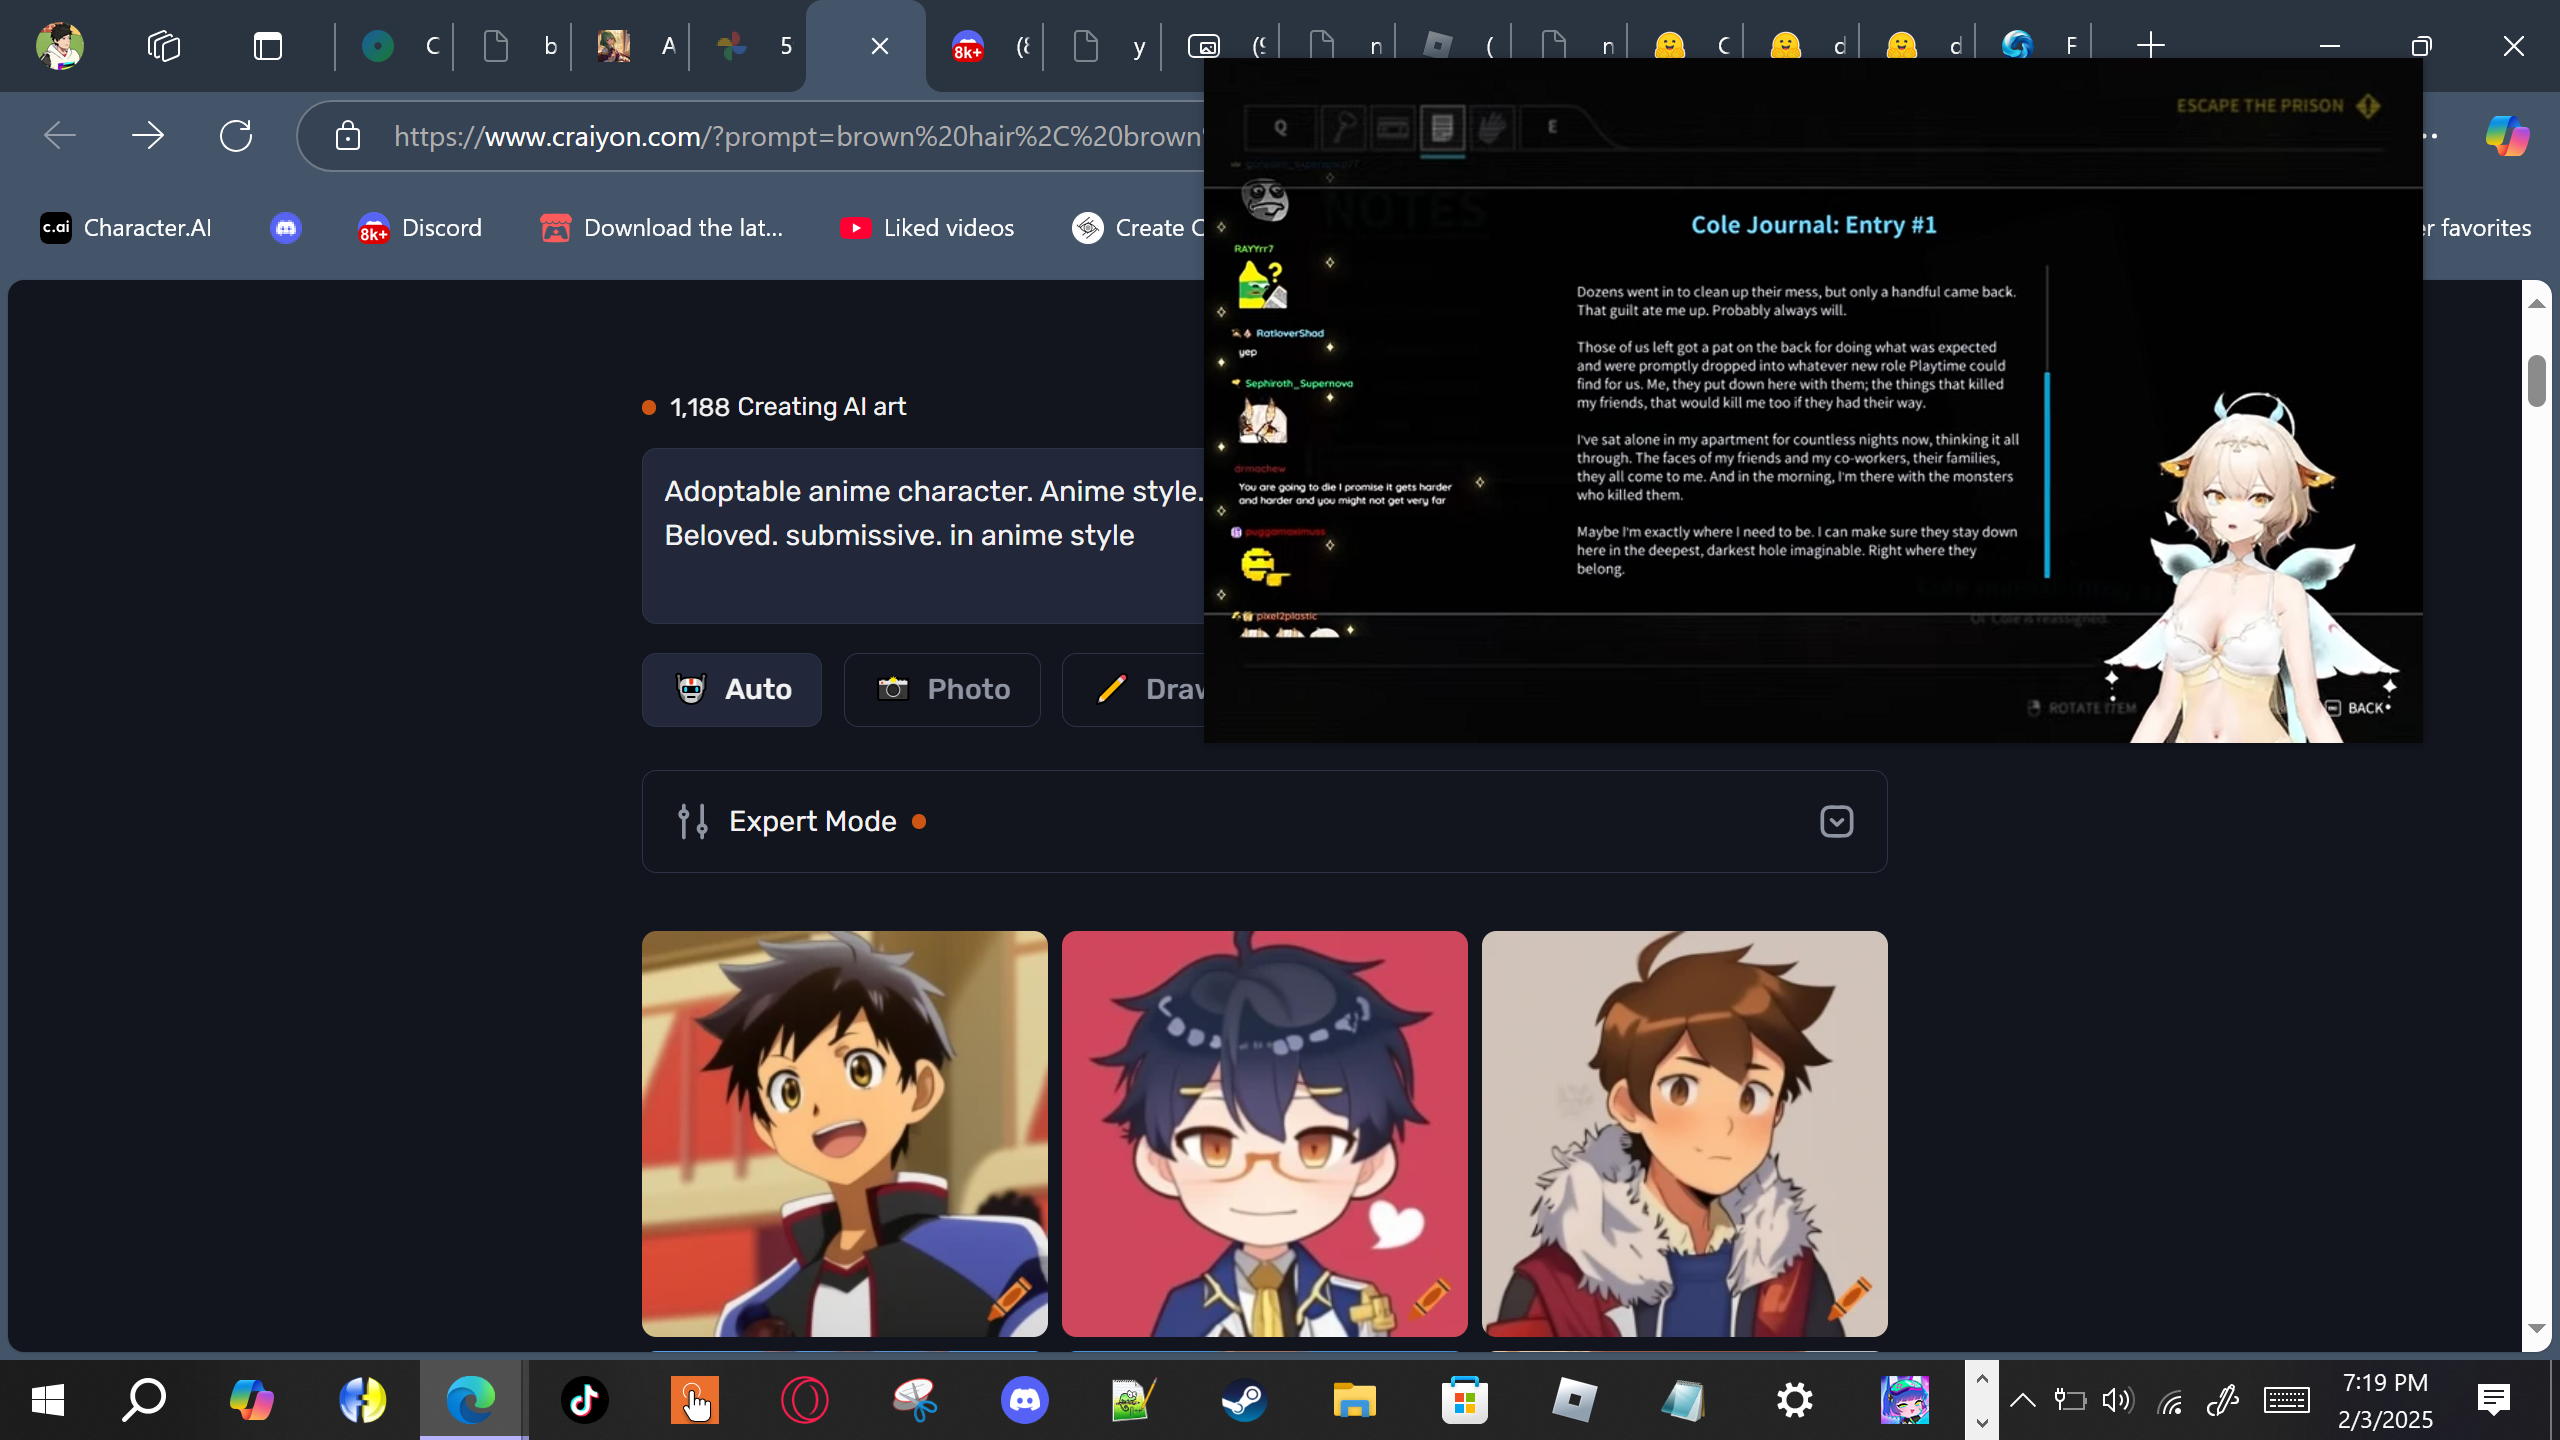Show hidden system tray icons
2560x1440 pixels.
2022,1401
